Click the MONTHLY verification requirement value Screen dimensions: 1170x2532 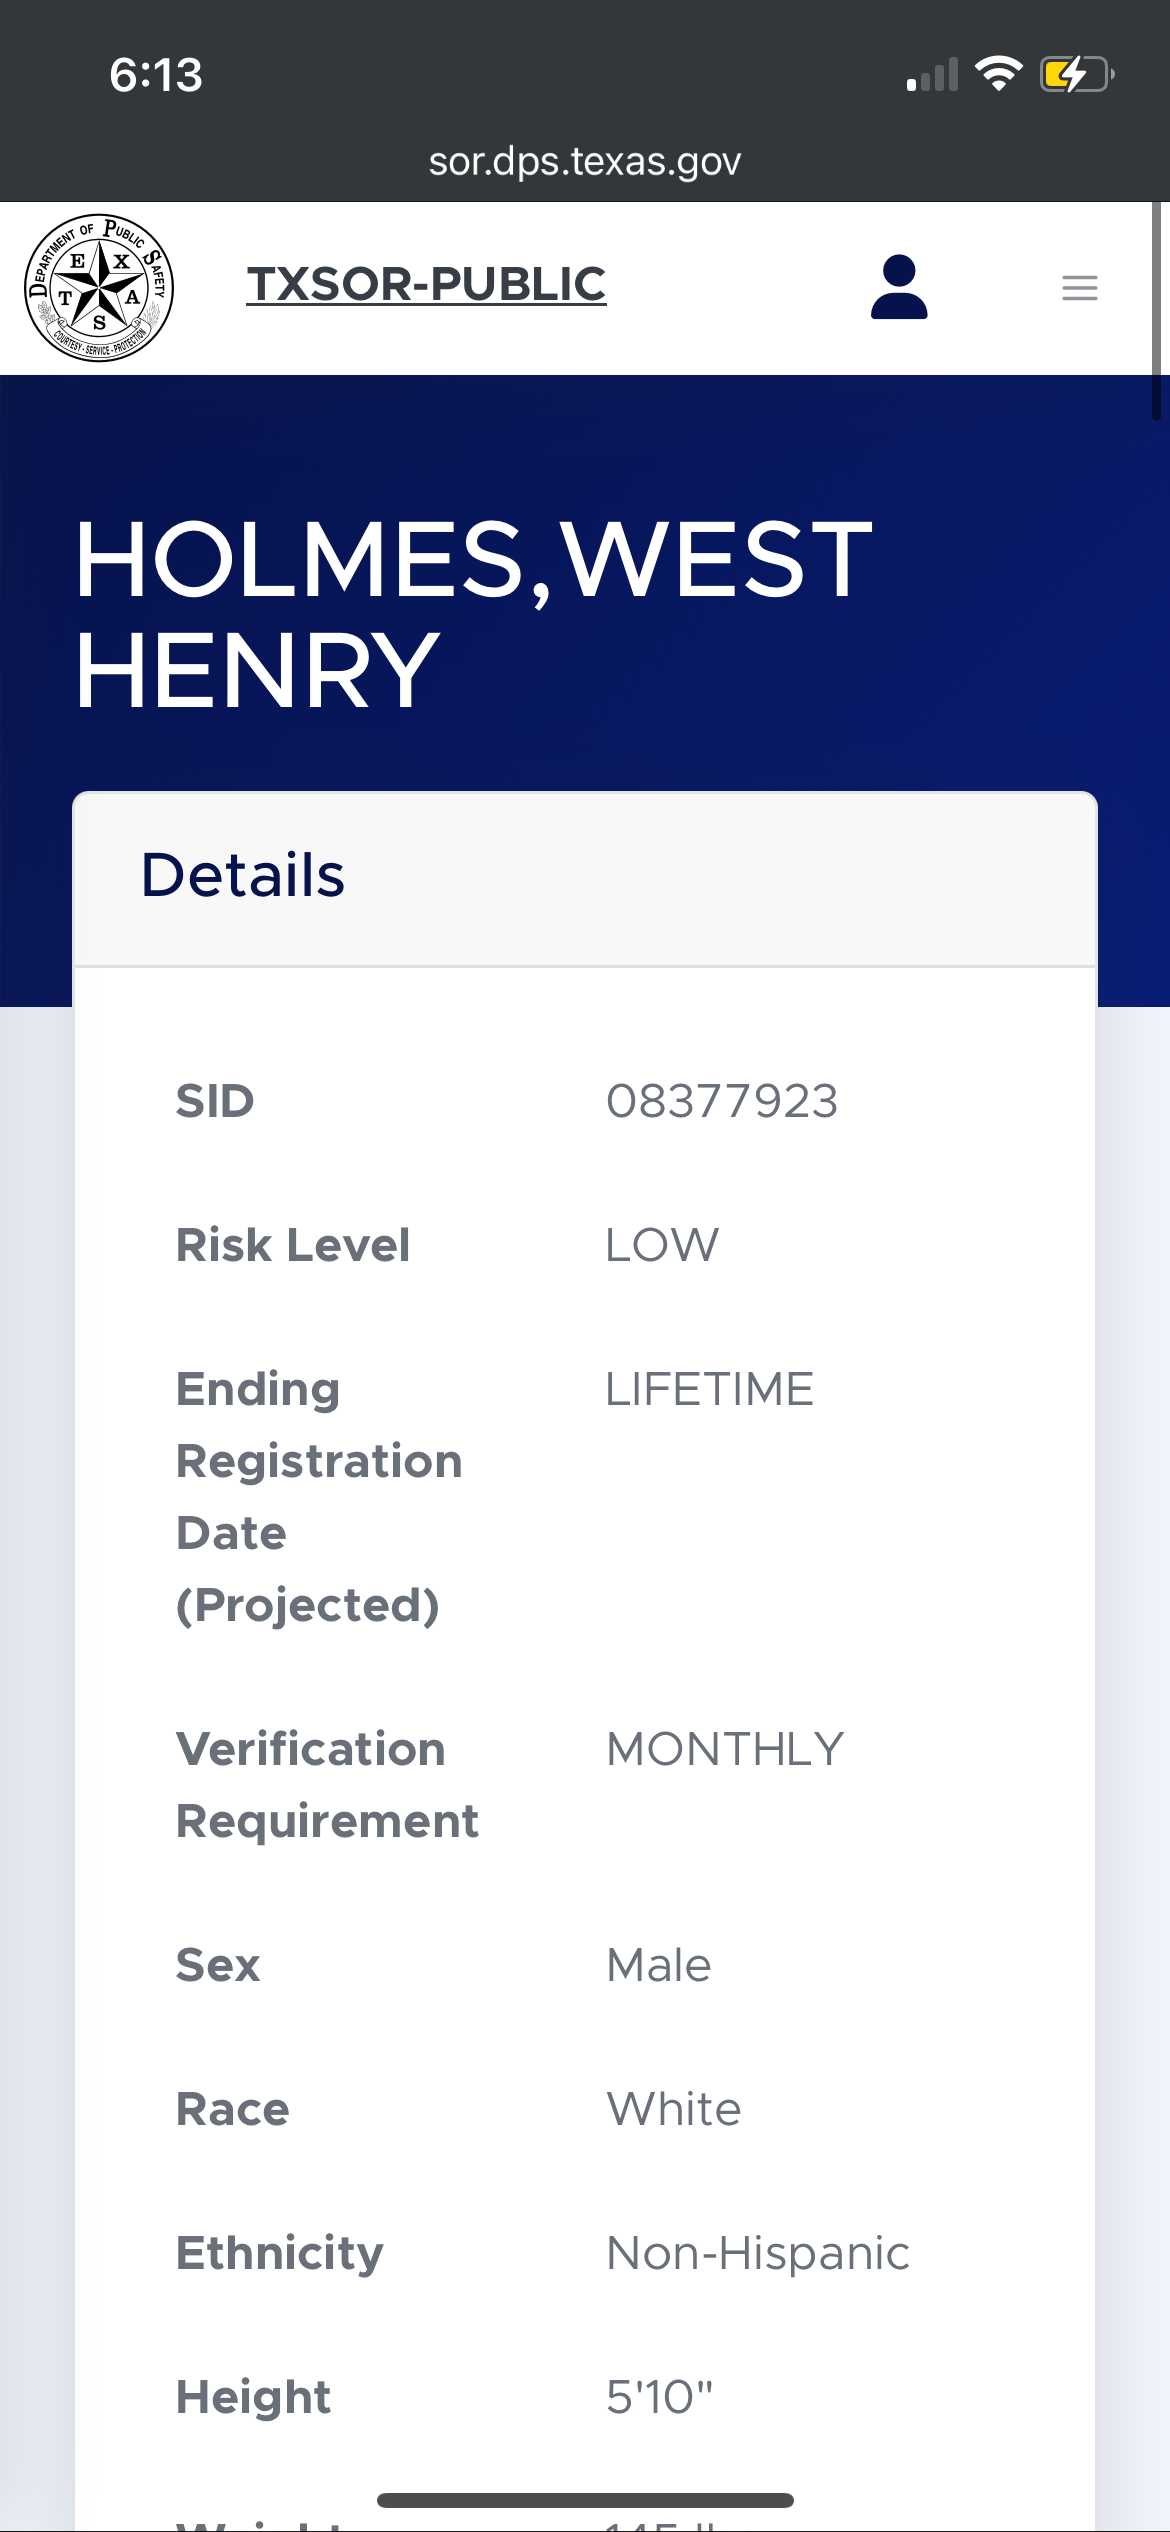(x=725, y=1749)
